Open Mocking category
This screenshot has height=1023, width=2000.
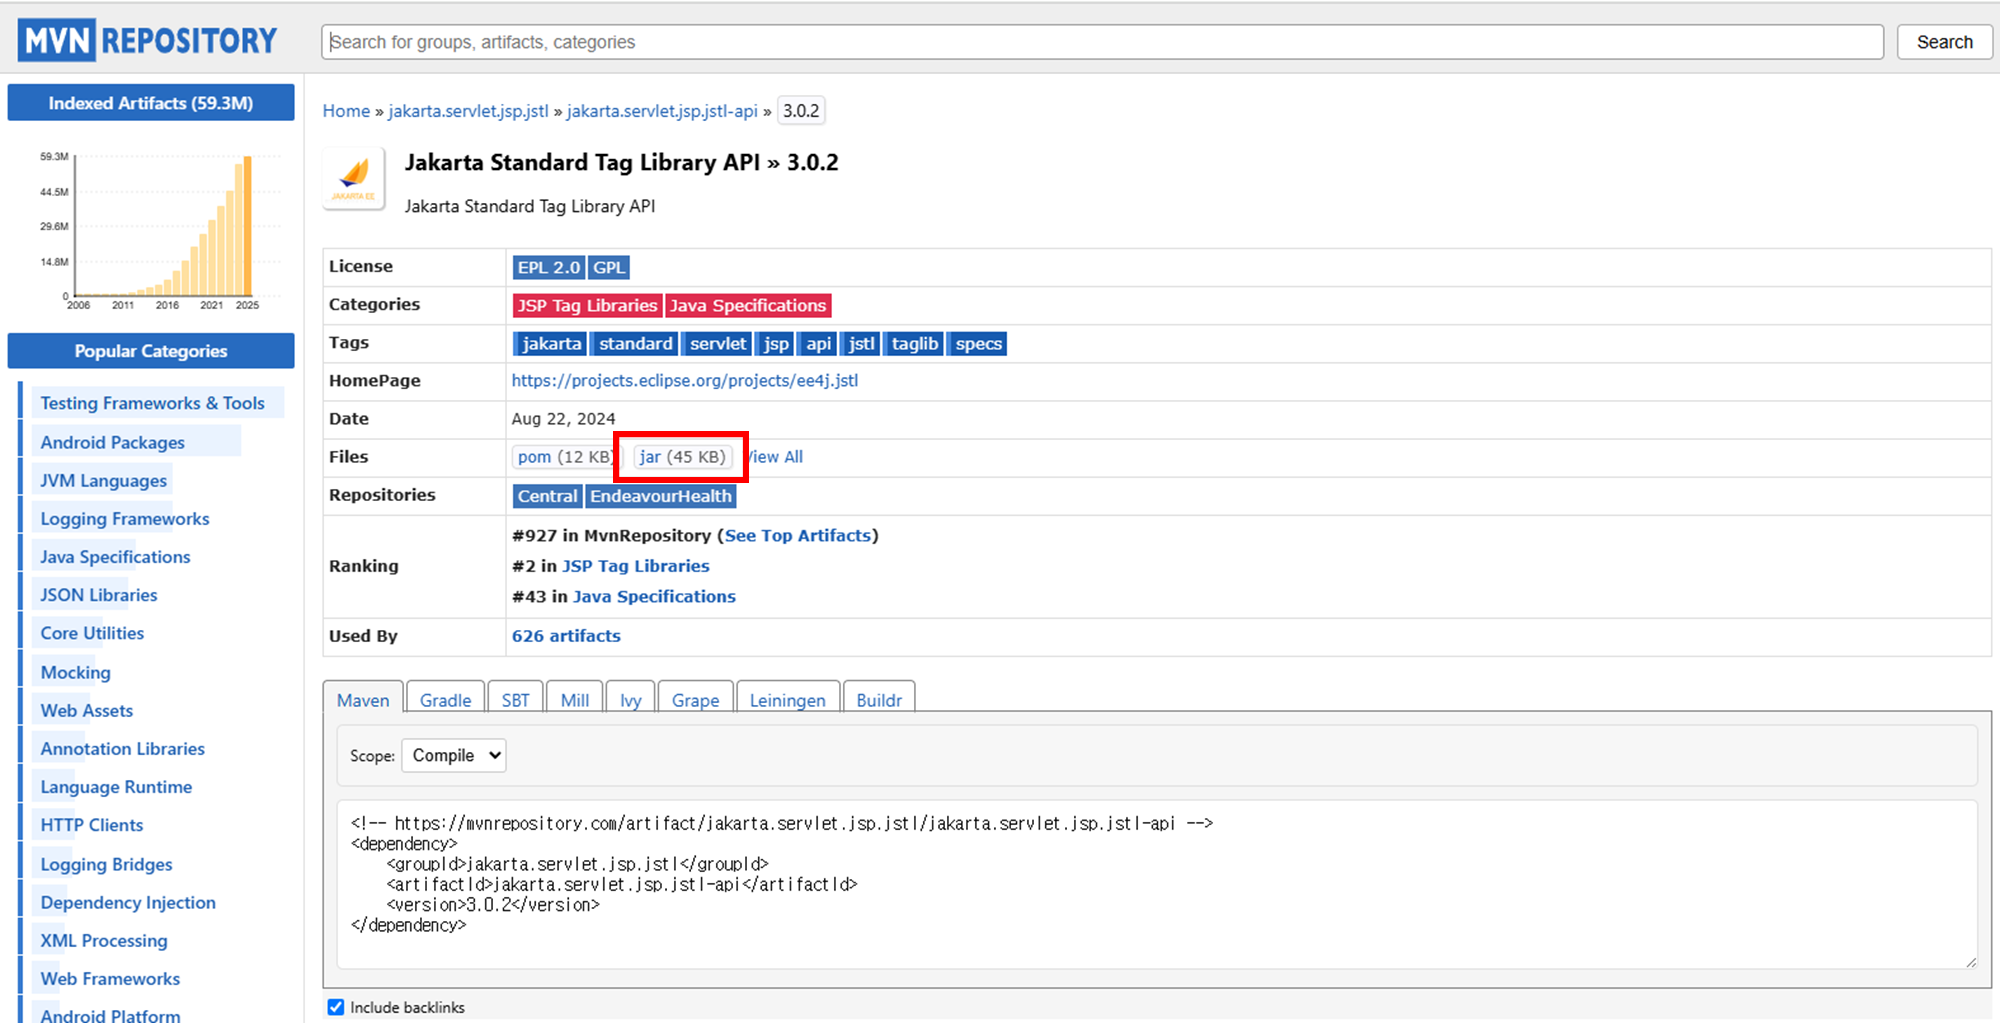(75, 672)
